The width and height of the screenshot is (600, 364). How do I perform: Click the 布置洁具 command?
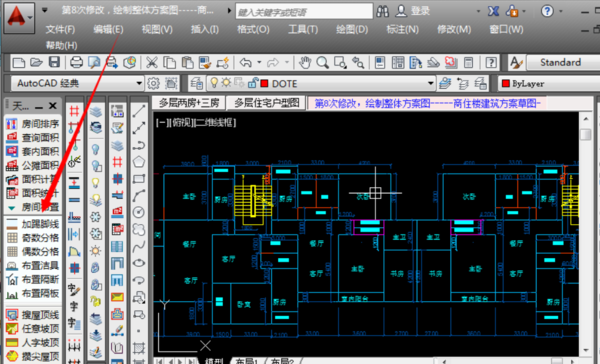32,266
